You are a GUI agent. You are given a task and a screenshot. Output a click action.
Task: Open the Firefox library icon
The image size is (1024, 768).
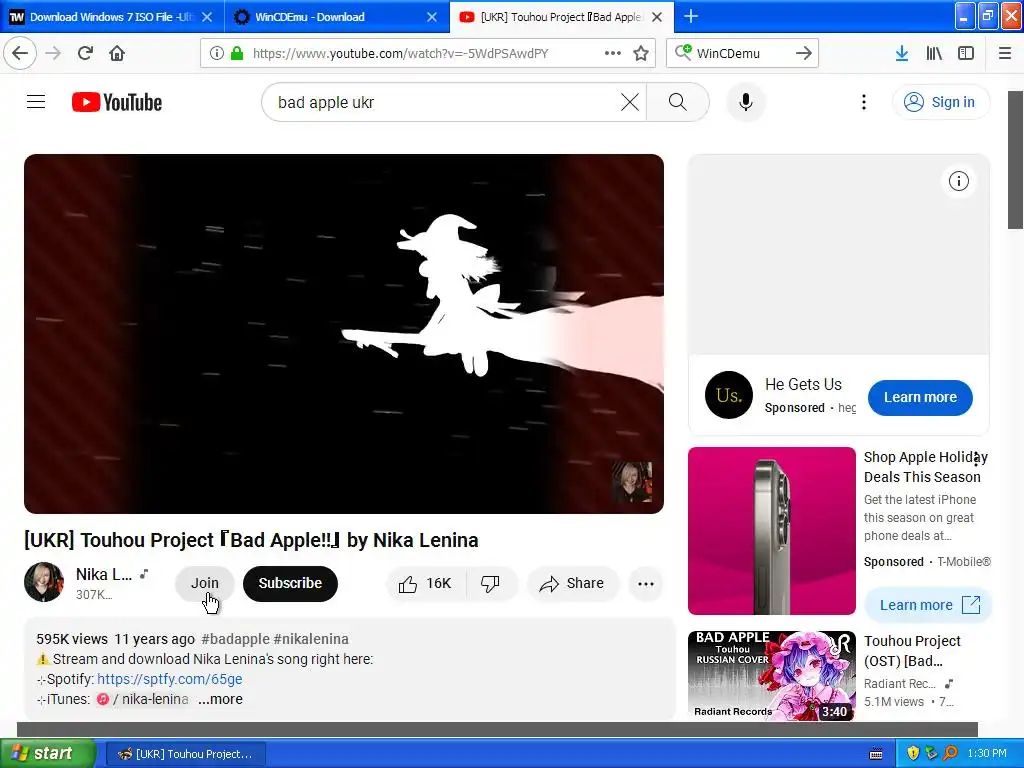pos(934,53)
